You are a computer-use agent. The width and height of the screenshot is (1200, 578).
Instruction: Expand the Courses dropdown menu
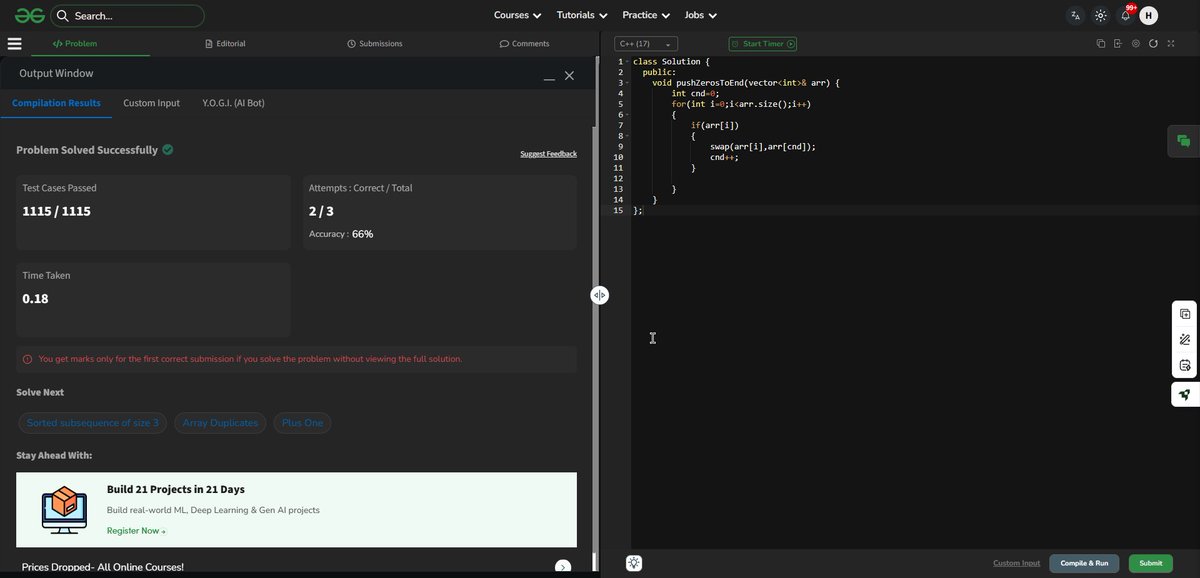tap(517, 15)
